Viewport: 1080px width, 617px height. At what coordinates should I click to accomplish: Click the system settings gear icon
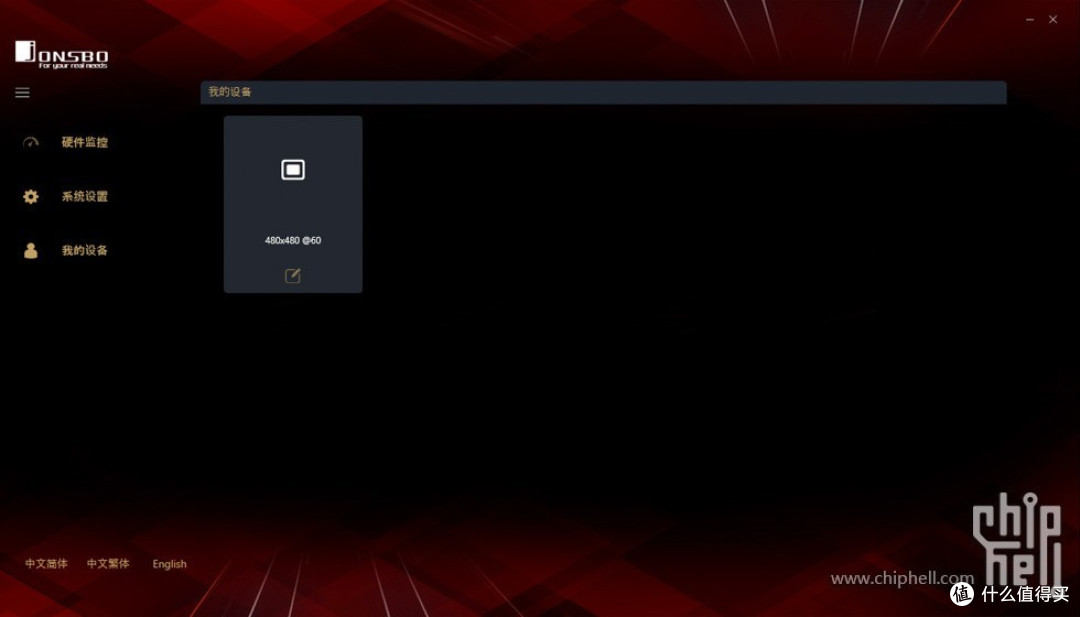coord(31,197)
